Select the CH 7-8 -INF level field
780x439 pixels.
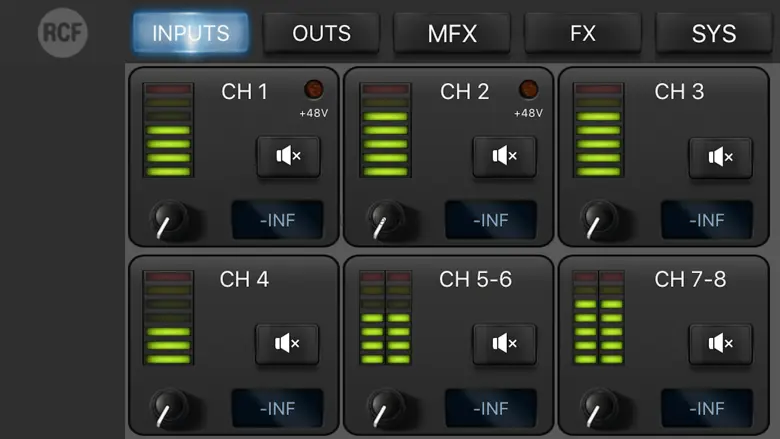(x=707, y=408)
